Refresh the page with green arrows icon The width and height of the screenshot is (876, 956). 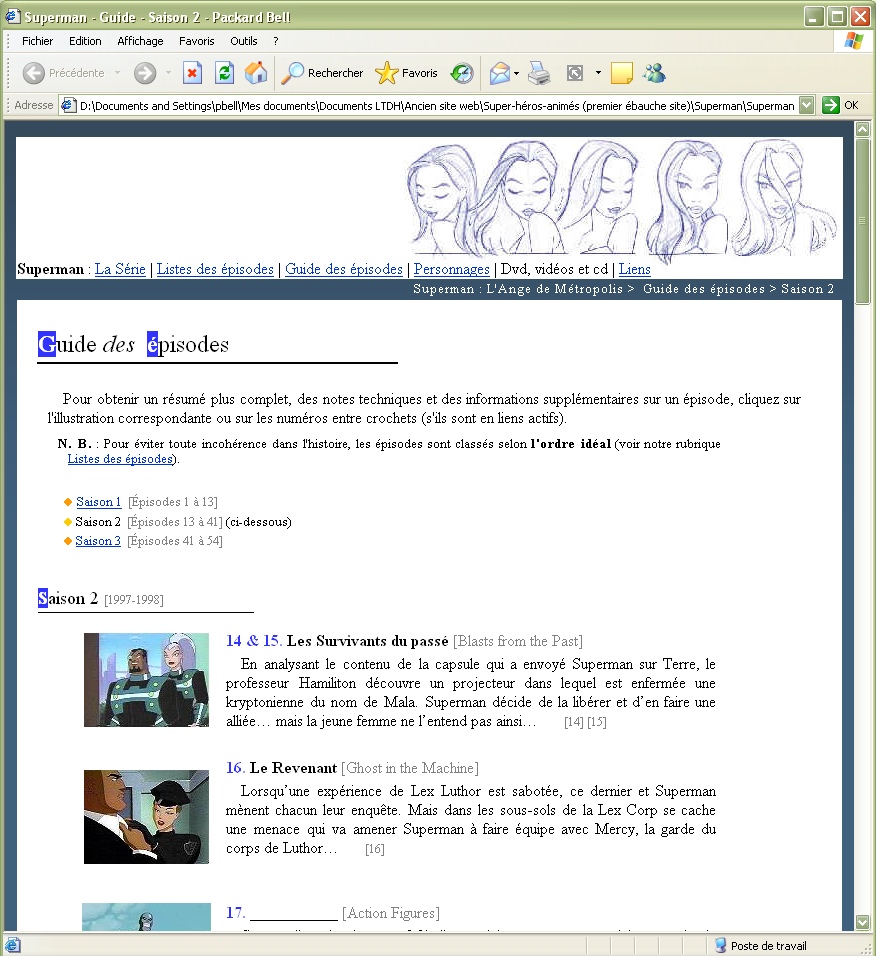[x=224, y=73]
